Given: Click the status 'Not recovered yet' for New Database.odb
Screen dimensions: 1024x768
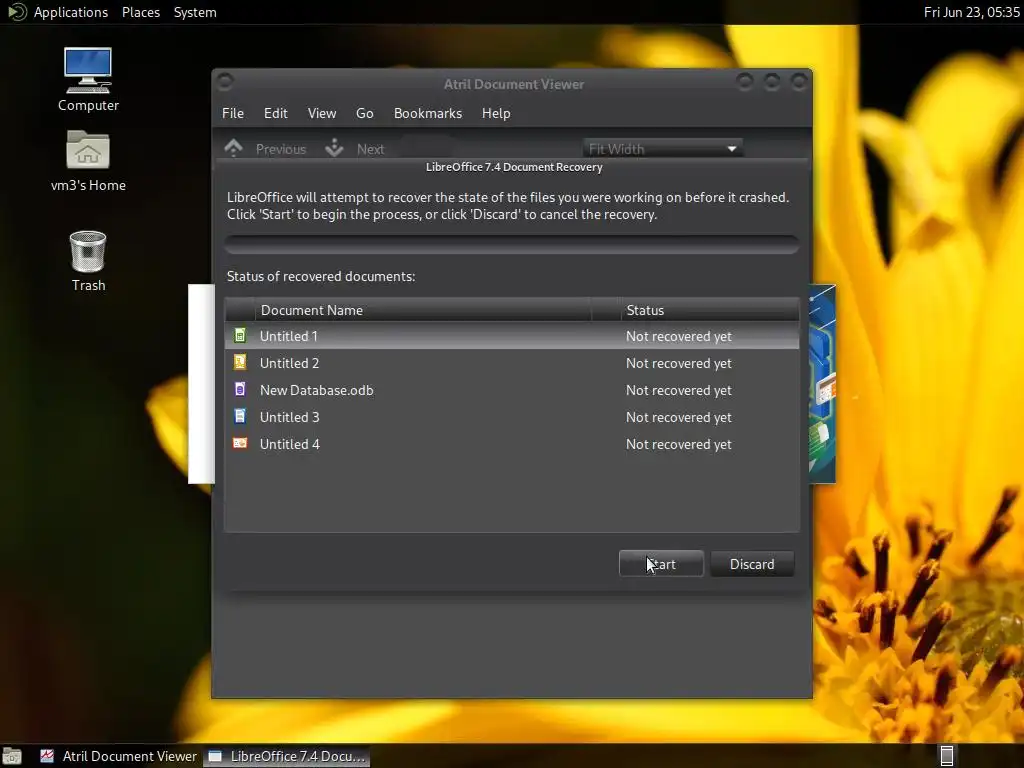Looking at the screenshot, I should pos(679,390).
